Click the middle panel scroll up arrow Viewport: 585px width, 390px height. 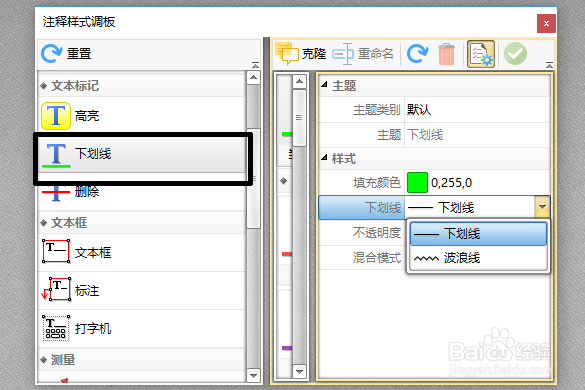pos(299,81)
